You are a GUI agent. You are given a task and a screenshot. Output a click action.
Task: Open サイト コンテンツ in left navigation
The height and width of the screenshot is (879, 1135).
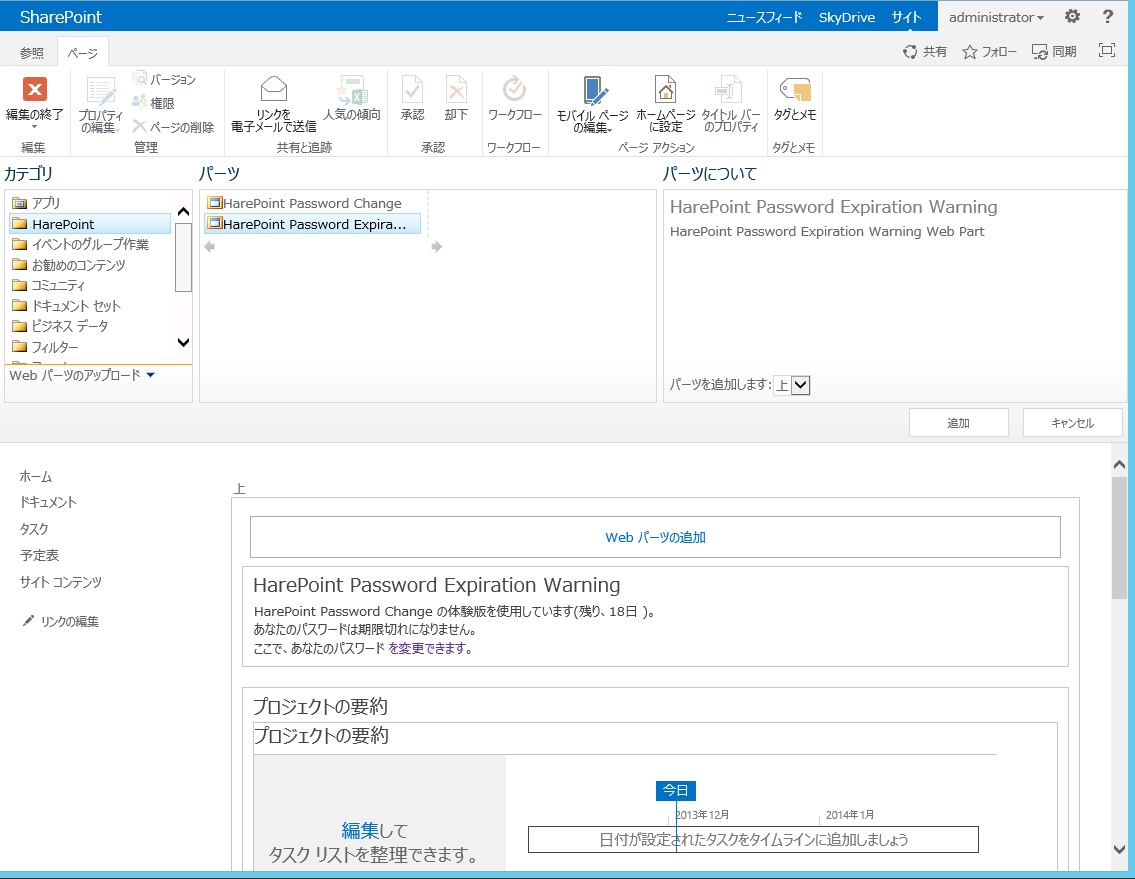pyautogui.click(x=60, y=582)
